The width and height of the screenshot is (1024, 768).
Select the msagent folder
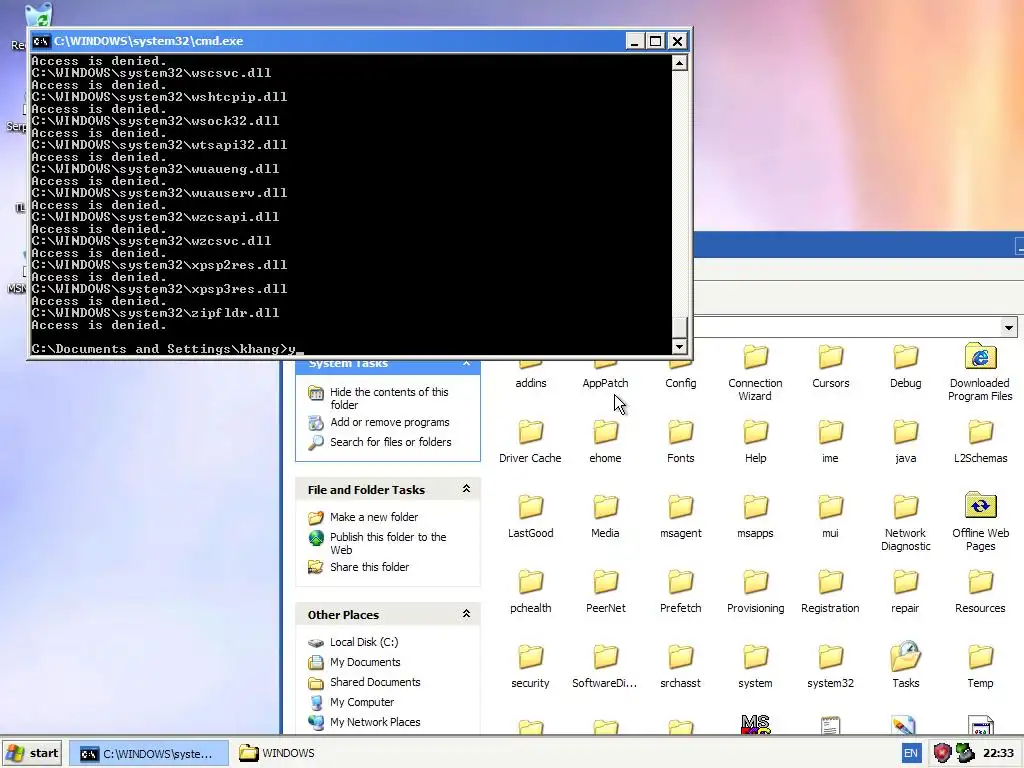(x=680, y=517)
